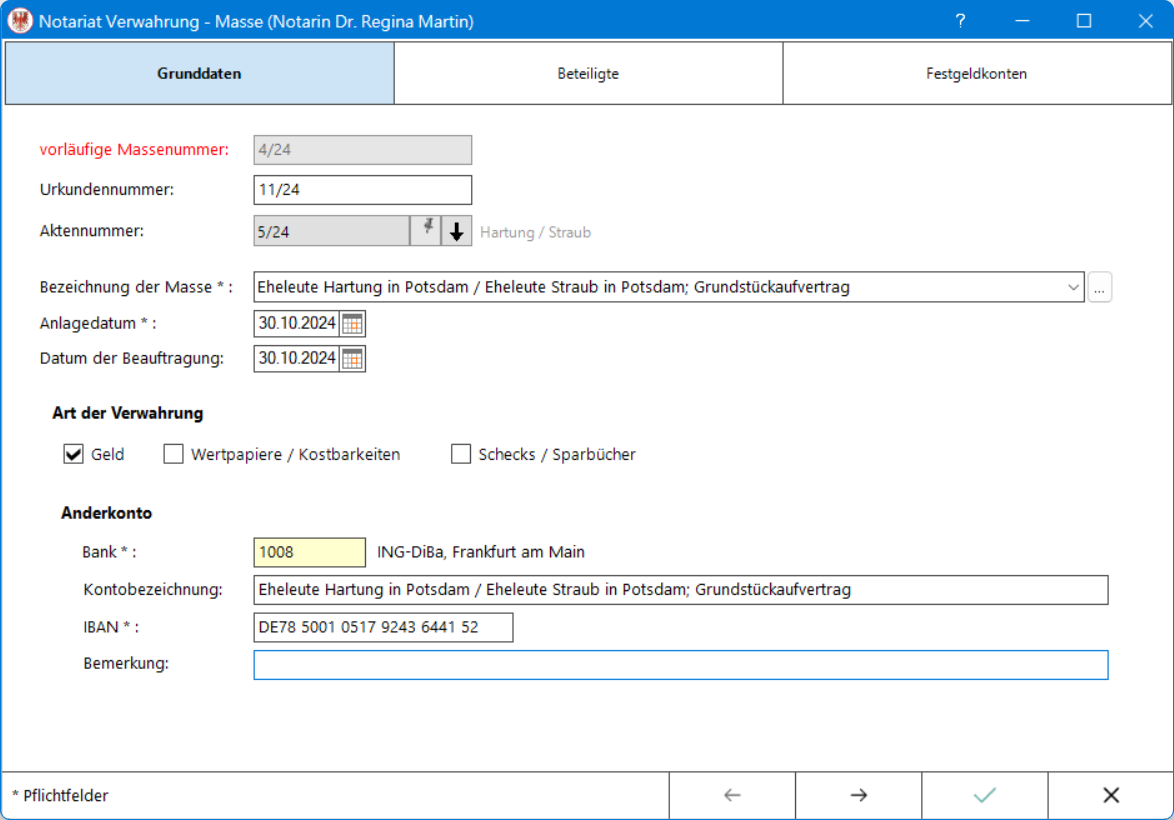The image size is (1174, 820).
Task: Open the calendar for Datum der Beauftragung
Action: point(353,359)
